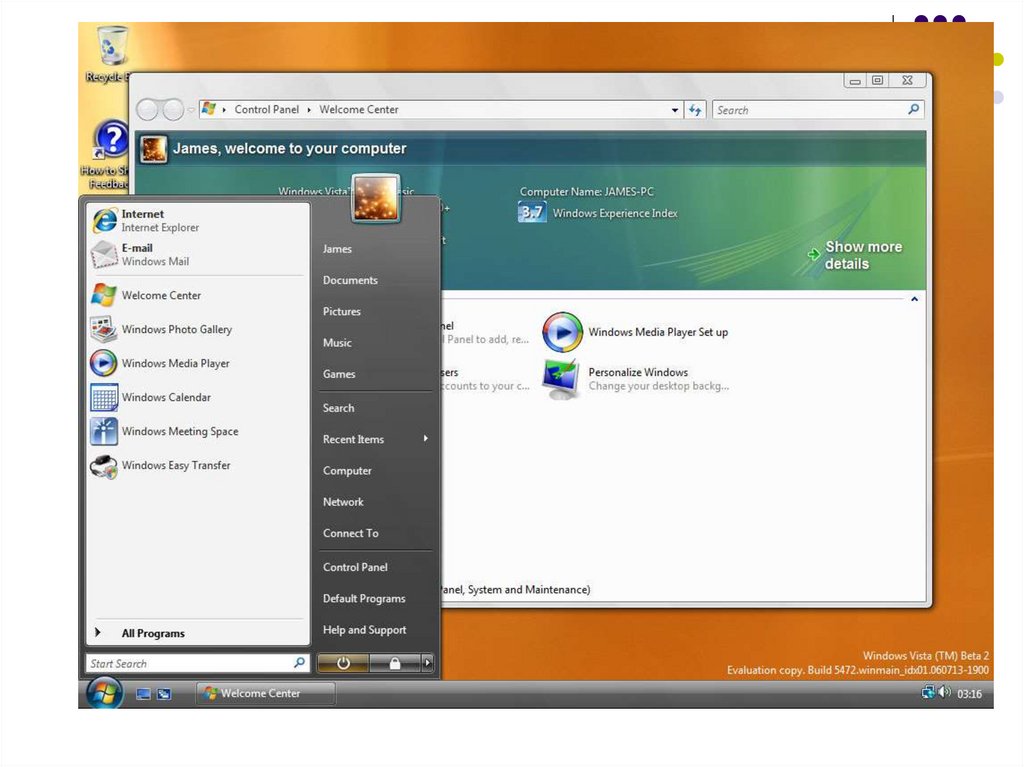This screenshot has height=767, width=1024.
Task: Click the Start orb button
Action: 104,693
